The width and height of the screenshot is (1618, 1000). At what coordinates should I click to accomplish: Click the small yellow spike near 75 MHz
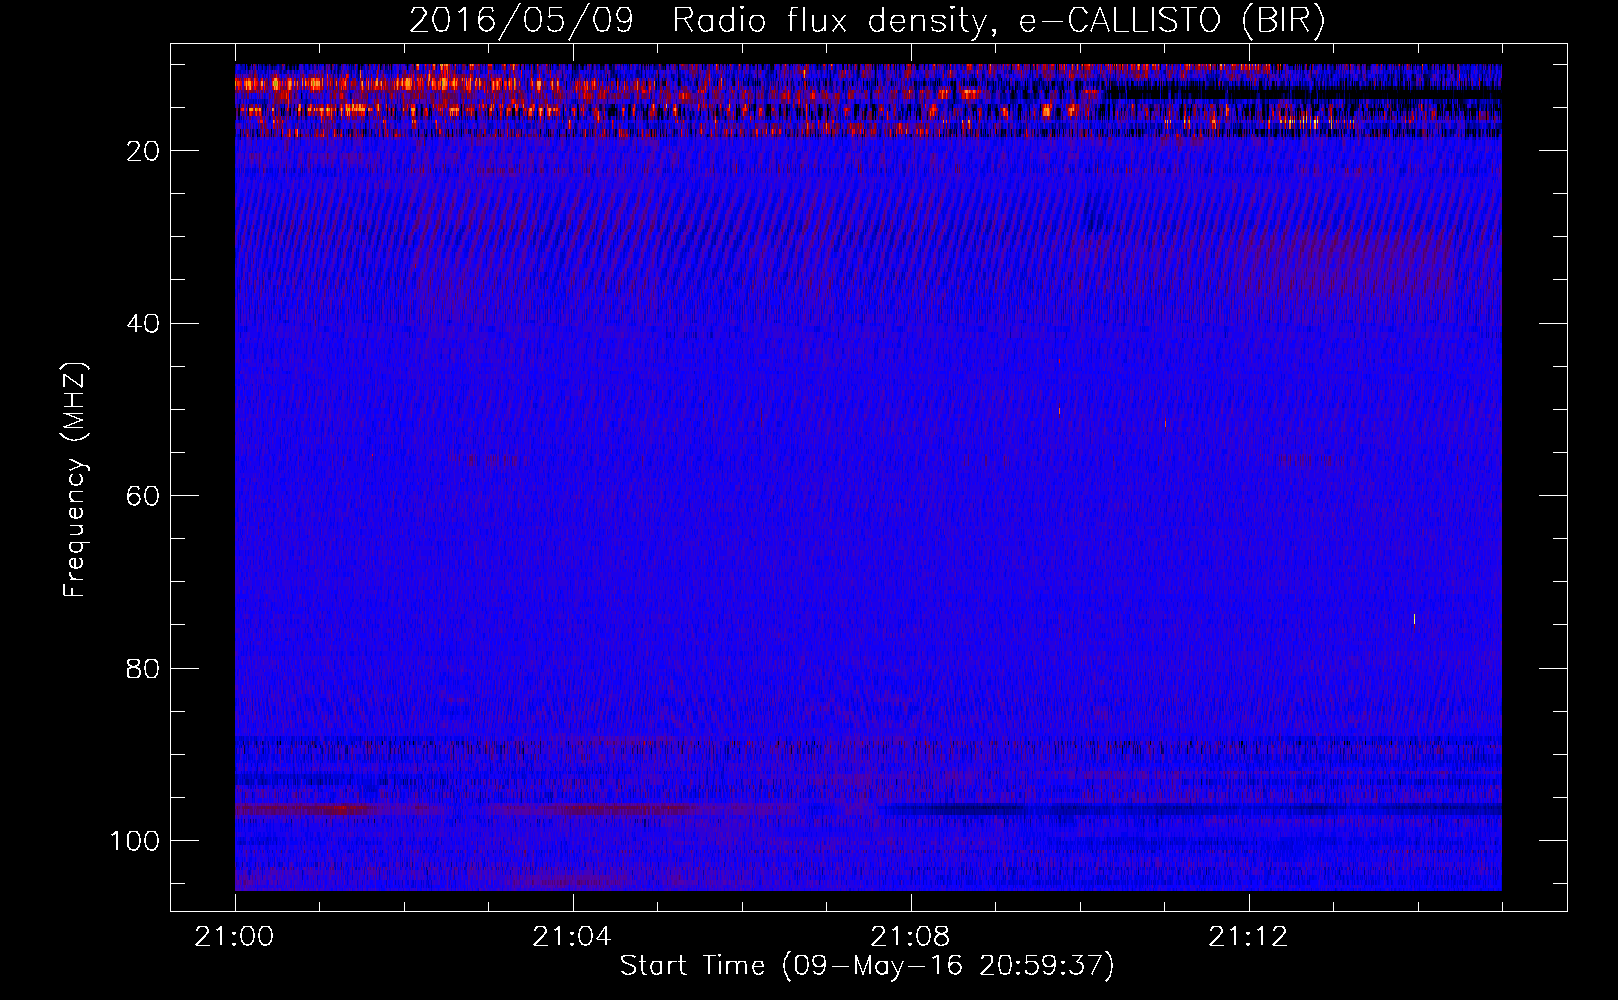click(1414, 619)
